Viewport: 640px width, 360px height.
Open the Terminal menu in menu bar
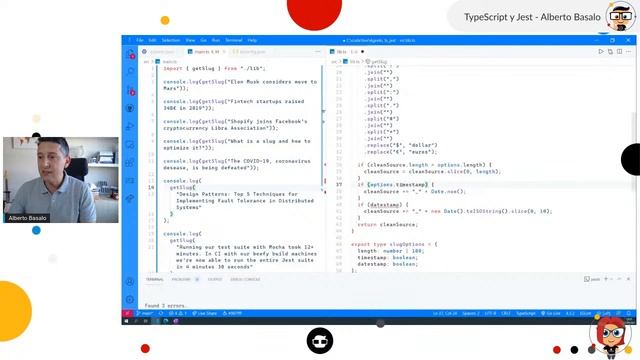233,40
